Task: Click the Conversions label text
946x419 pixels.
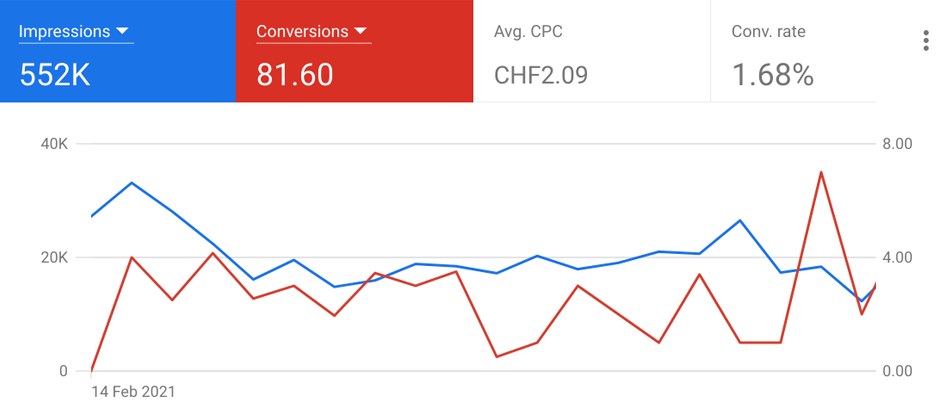Action: point(302,31)
